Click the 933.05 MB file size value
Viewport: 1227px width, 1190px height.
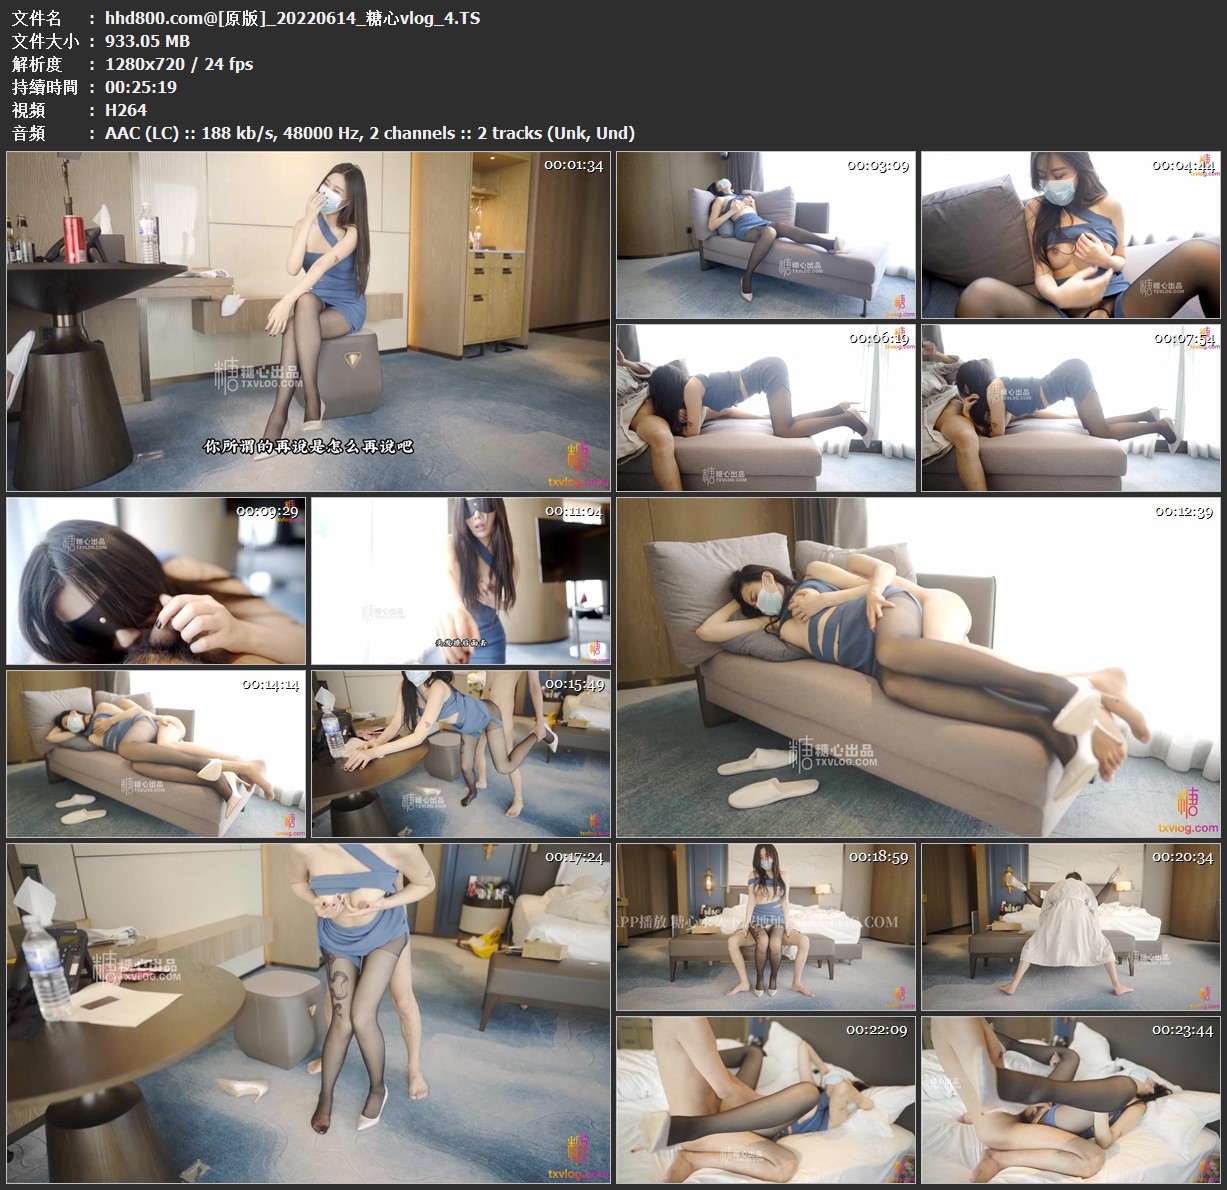(x=147, y=41)
